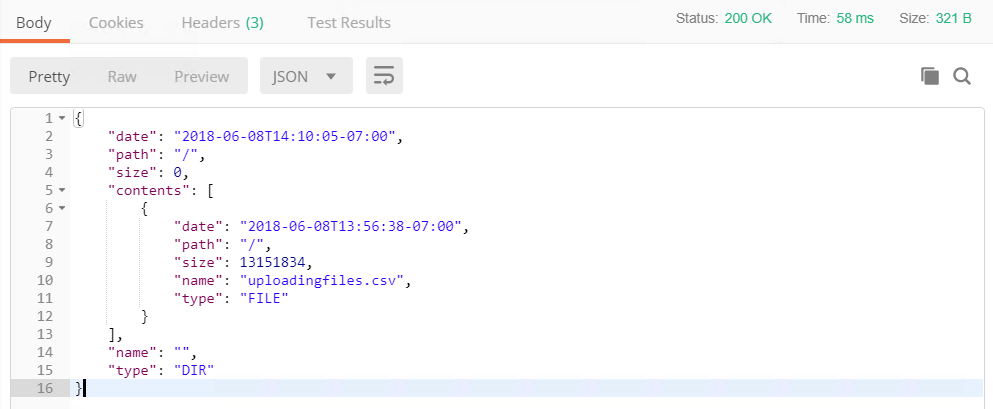Screen dimensions: 993x409
Task: Open search in response body
Action: tap(962, 77)
